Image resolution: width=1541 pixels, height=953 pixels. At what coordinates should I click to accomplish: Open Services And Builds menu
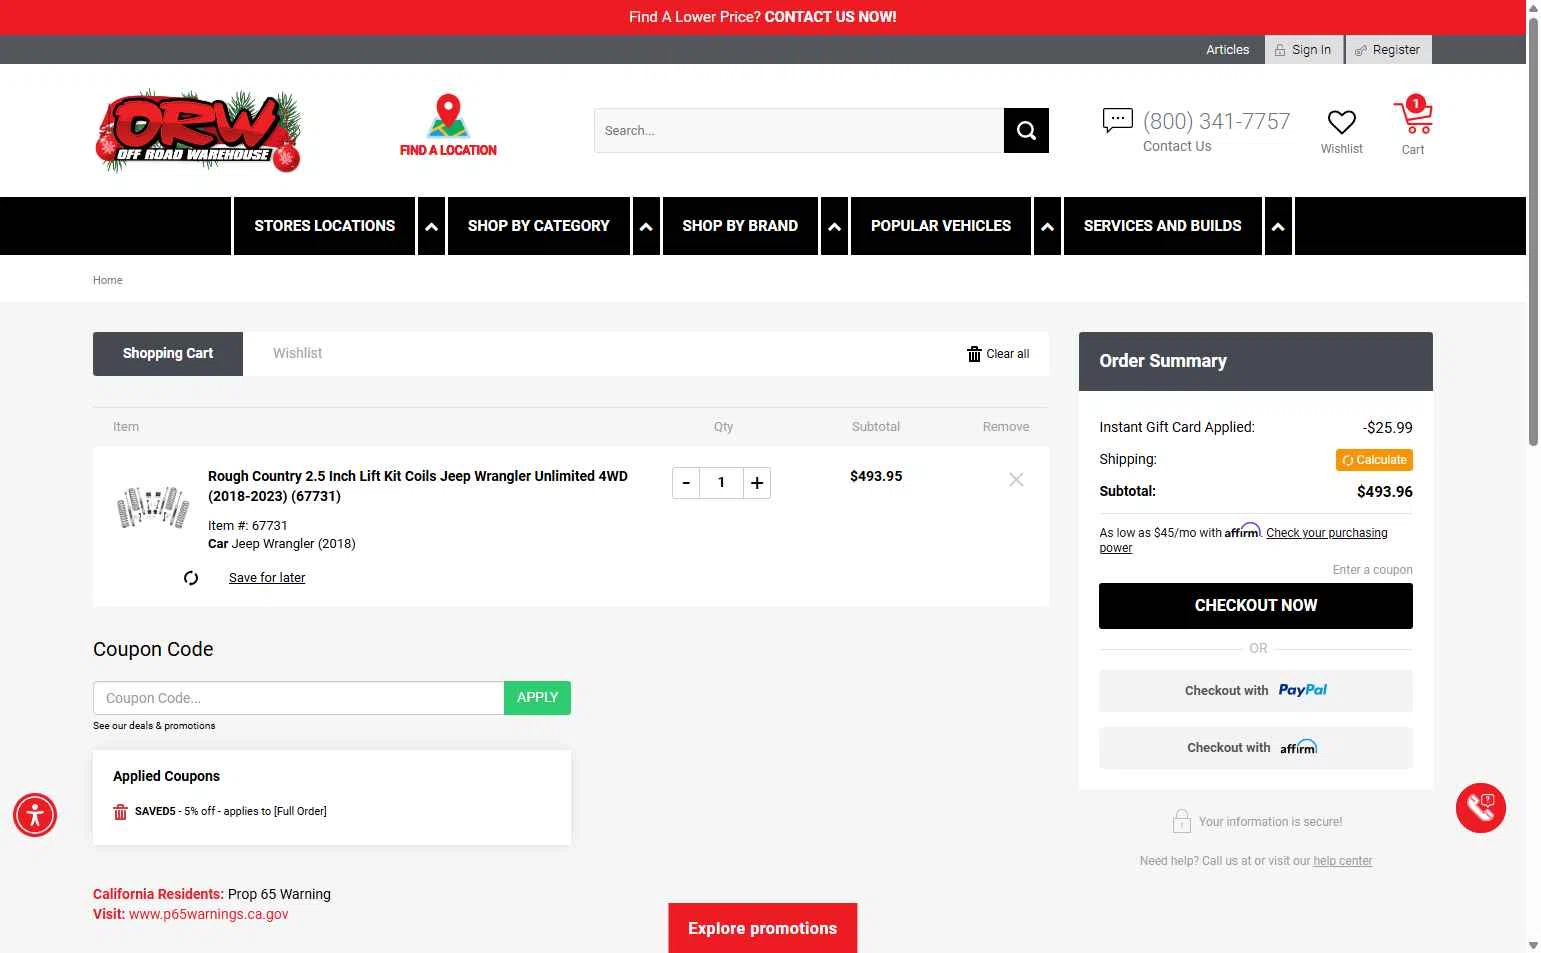[1162, 226]
